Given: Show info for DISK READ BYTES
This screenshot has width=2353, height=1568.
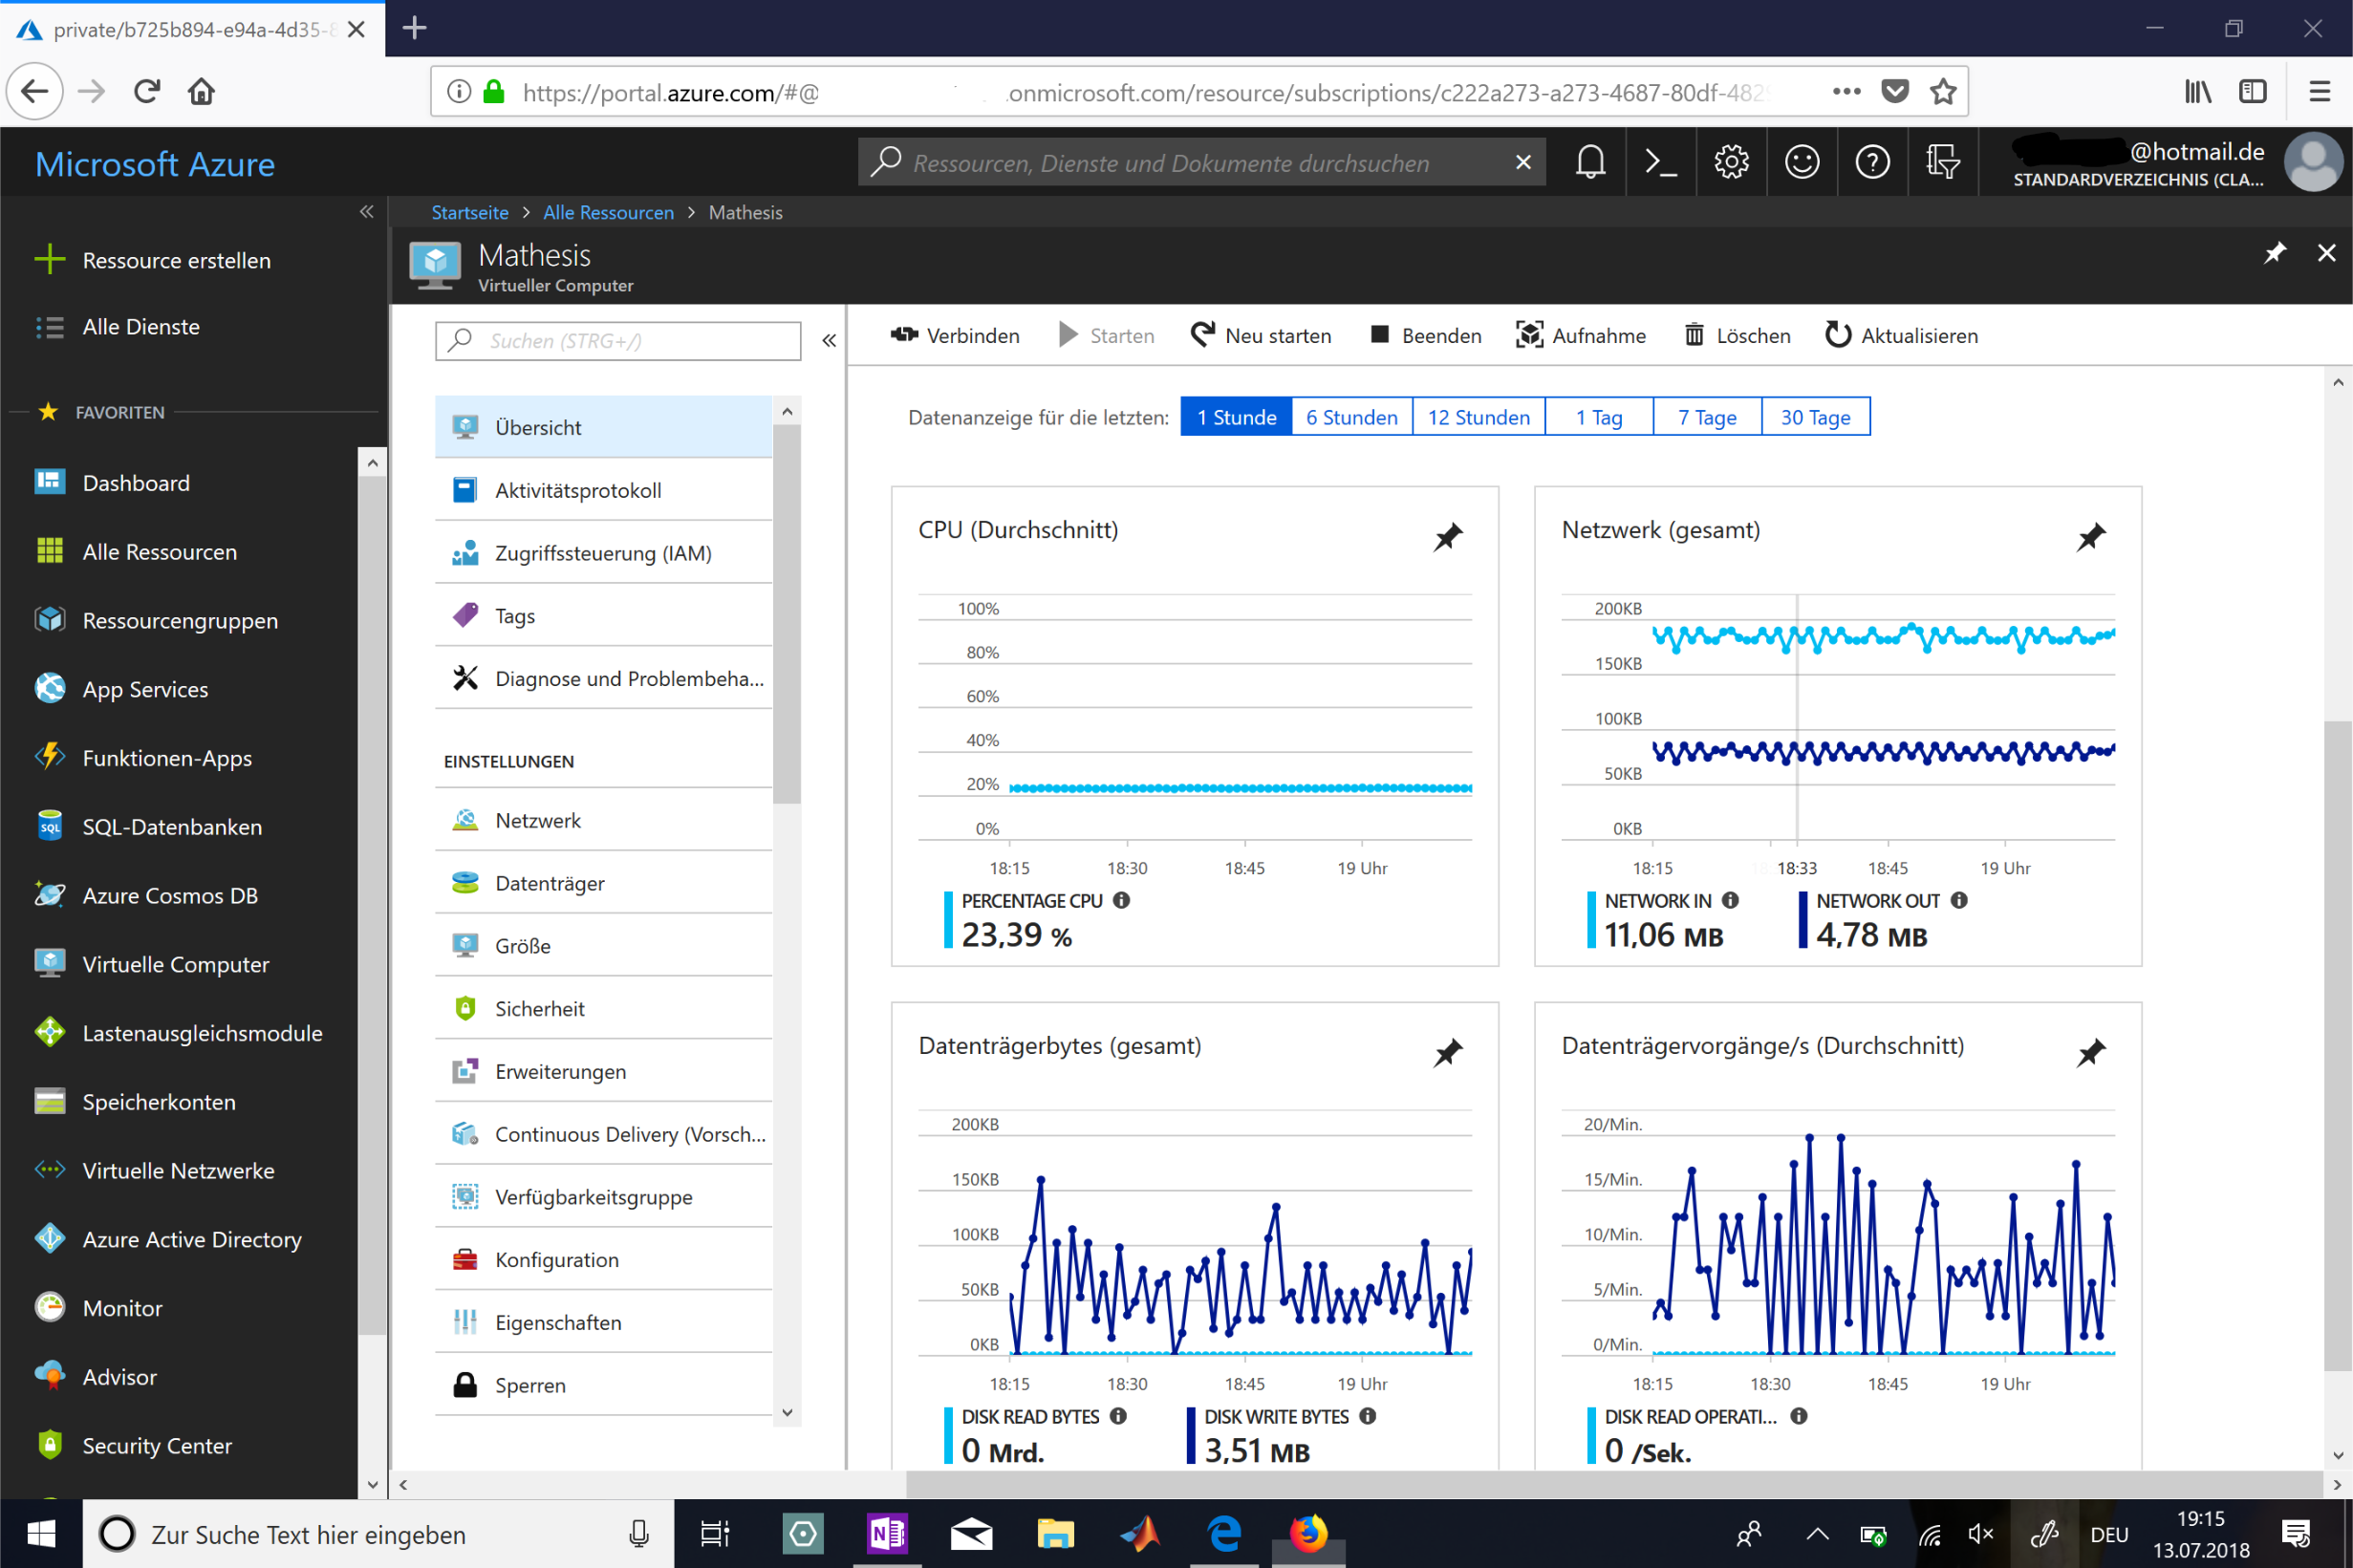Looking at the screenshot, I should [x=1118, y=1416].
